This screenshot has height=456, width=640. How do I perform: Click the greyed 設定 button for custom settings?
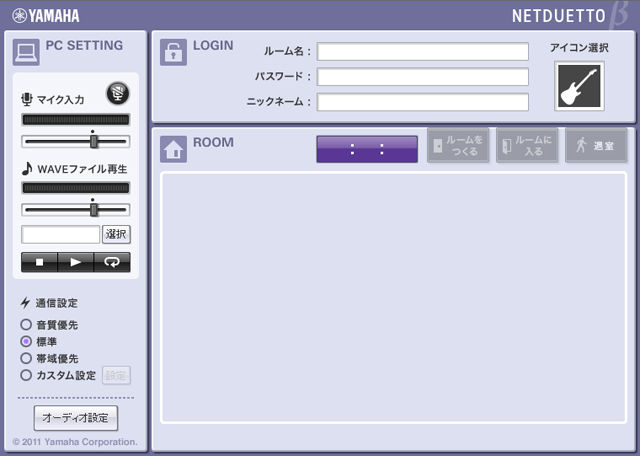click(116, 375)
